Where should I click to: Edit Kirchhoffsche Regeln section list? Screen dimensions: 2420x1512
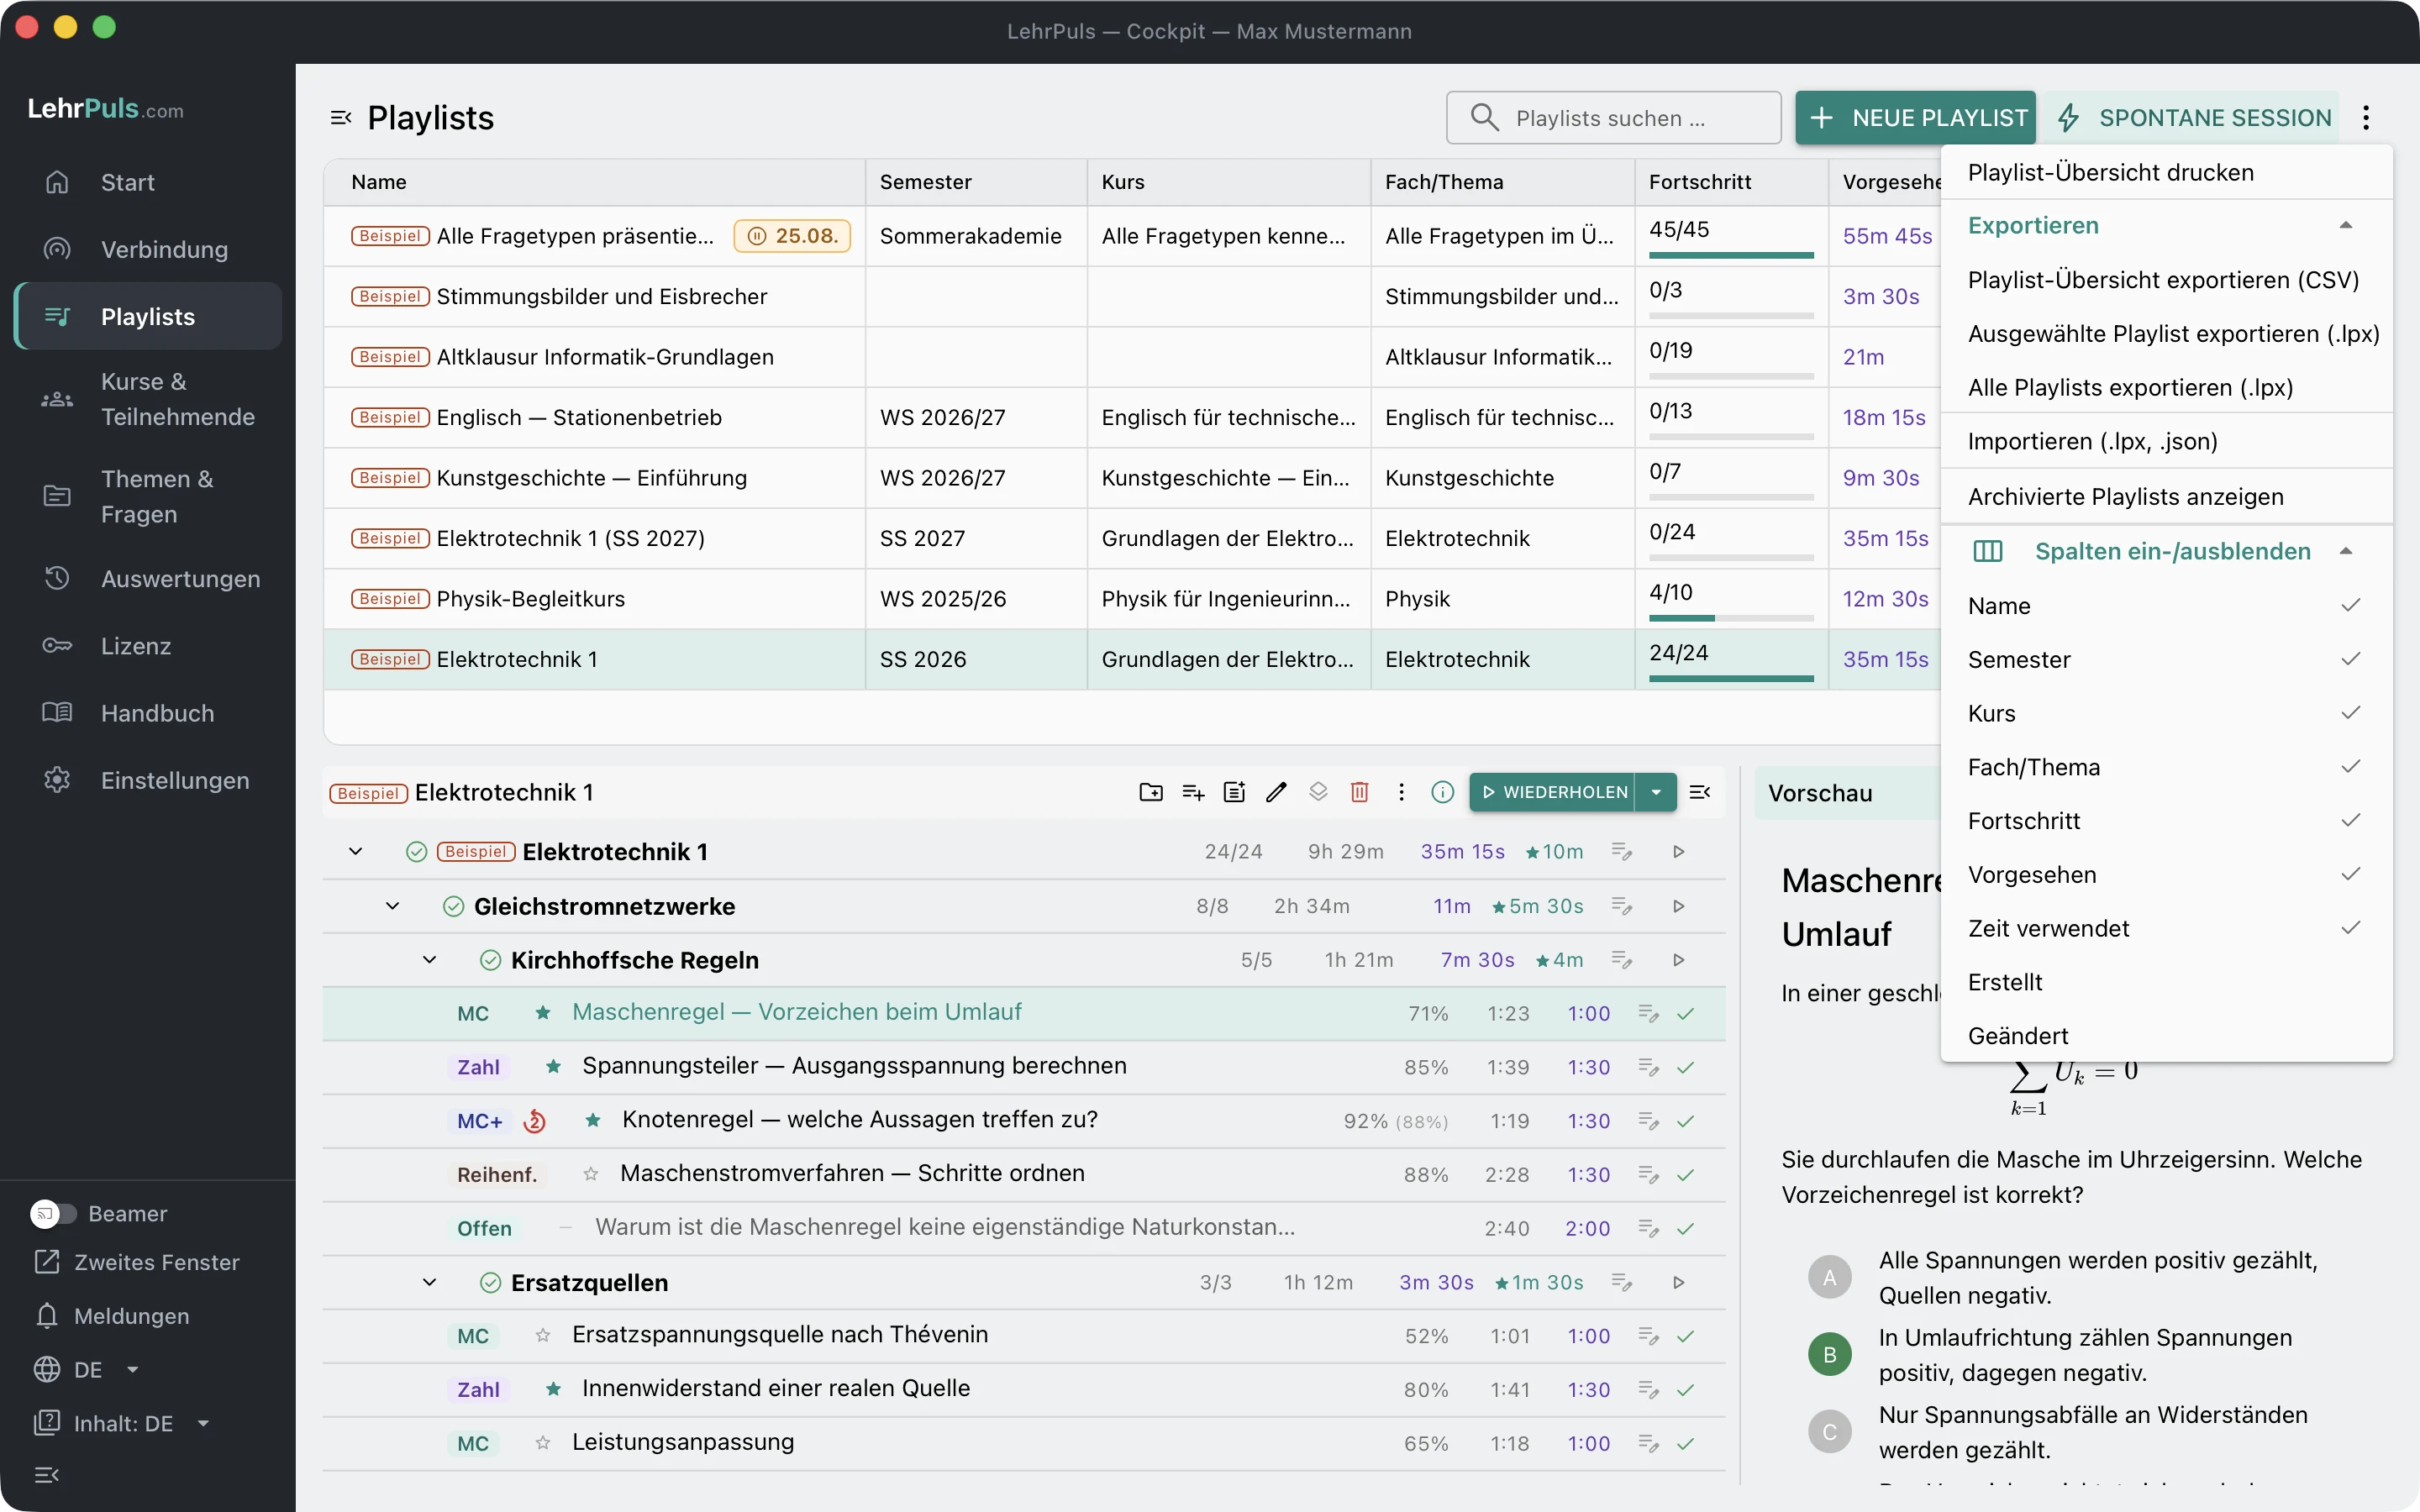coord(1622,960)
